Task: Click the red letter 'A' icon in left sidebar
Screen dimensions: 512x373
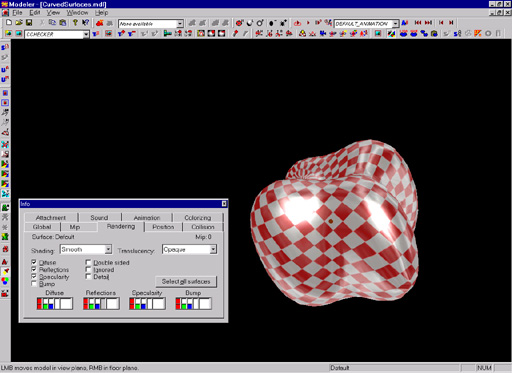Action: [5, 262]
